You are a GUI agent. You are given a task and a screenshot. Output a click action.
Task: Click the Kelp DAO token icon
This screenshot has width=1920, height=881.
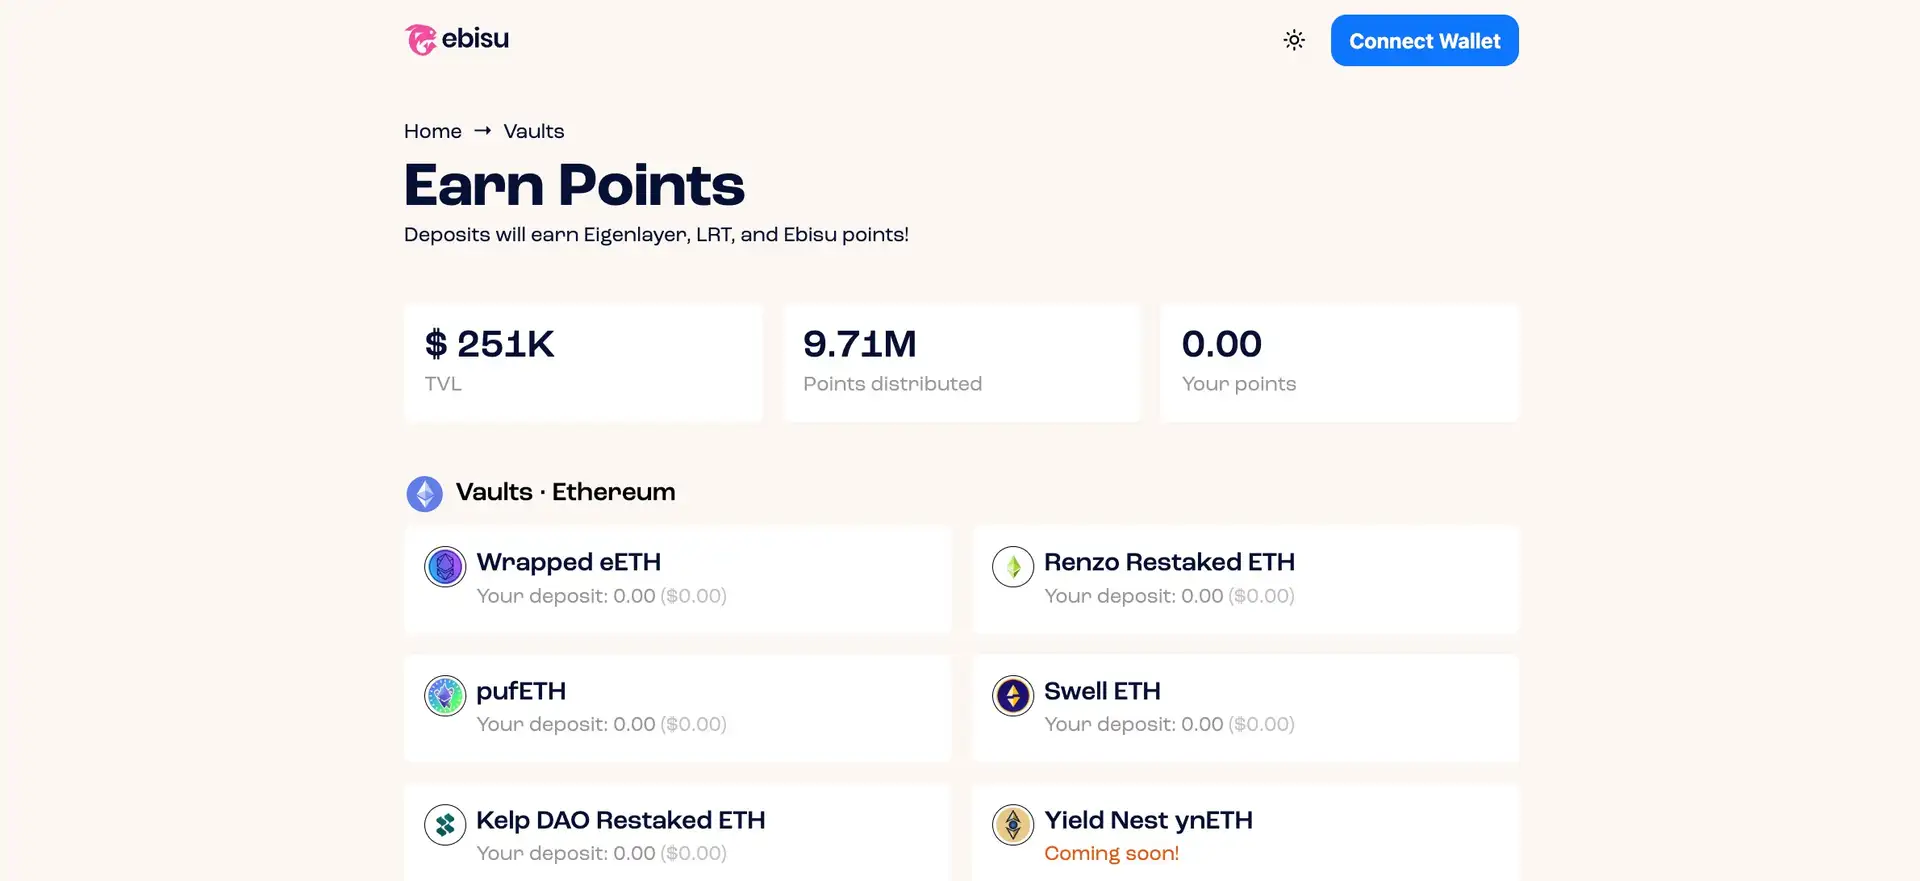click(445, 825)
